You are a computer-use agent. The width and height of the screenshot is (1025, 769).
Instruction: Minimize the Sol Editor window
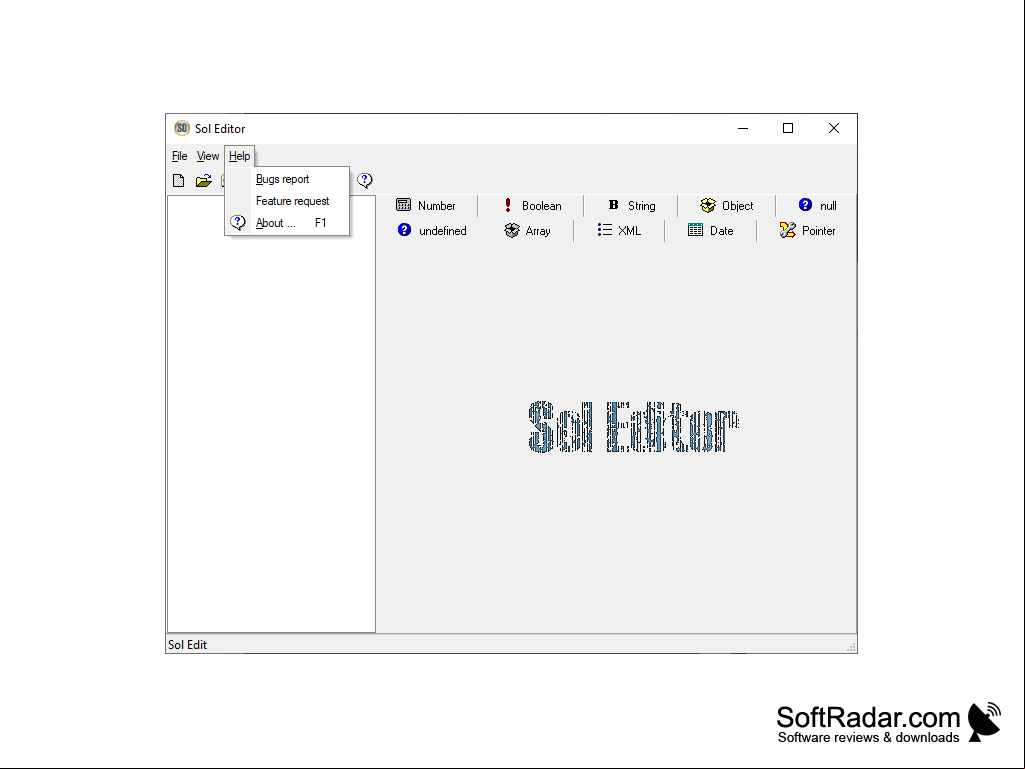click(x=743, y=128)
